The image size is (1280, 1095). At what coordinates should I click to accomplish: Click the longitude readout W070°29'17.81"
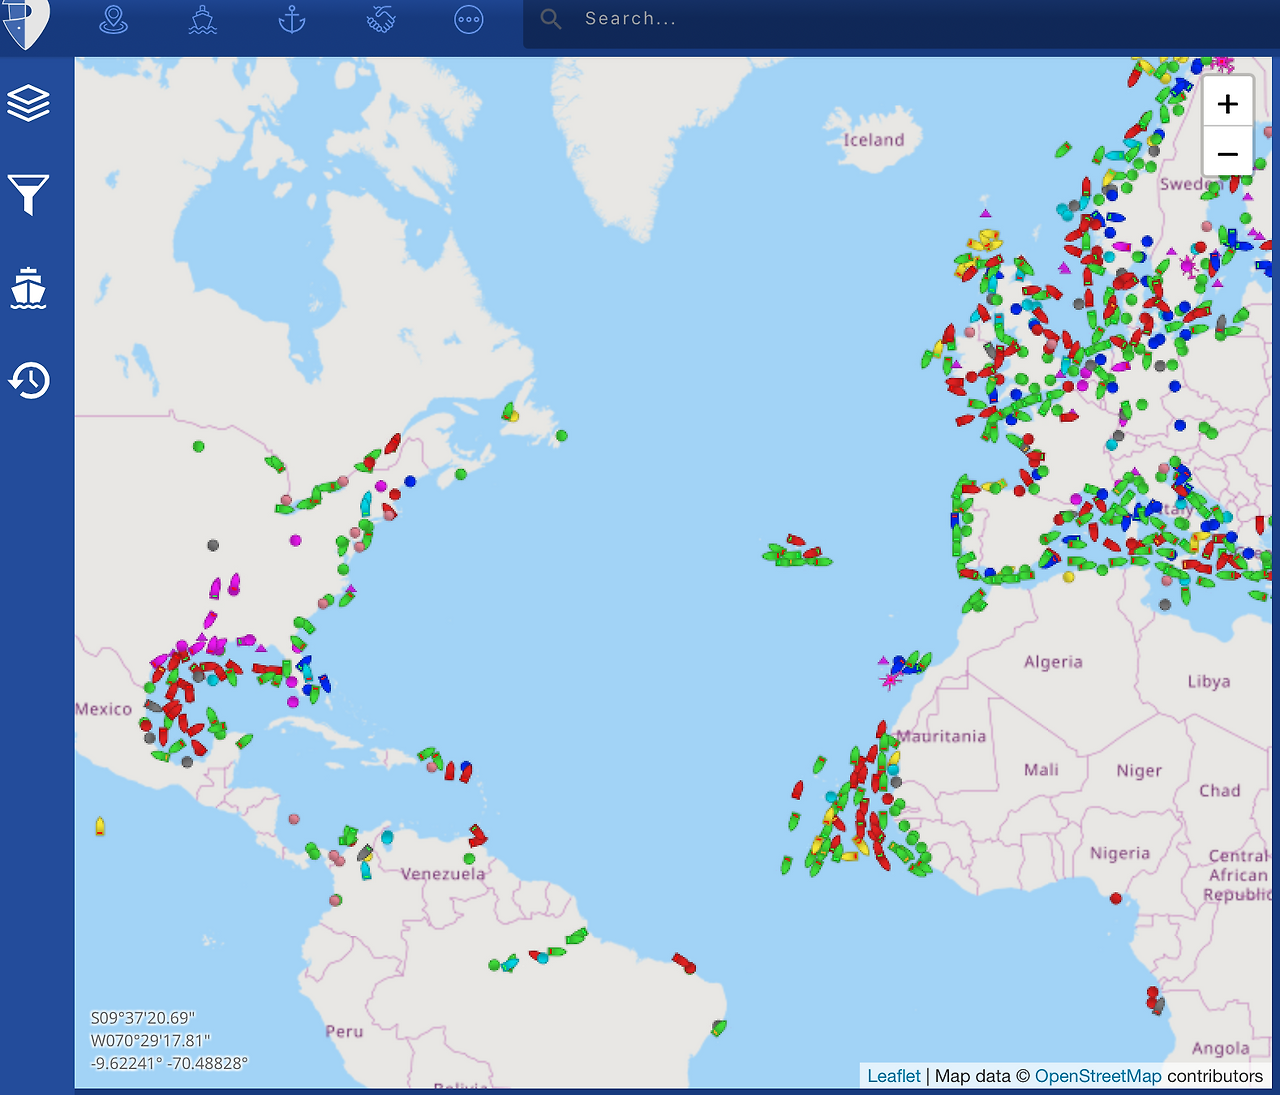(151, 1041)
